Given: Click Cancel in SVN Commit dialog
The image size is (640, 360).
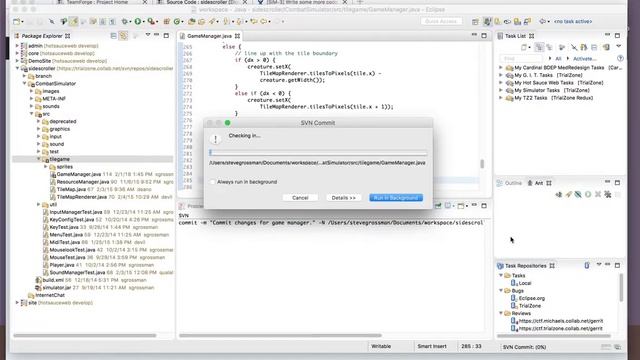Looking at the screenshot, I should (300, 198).
